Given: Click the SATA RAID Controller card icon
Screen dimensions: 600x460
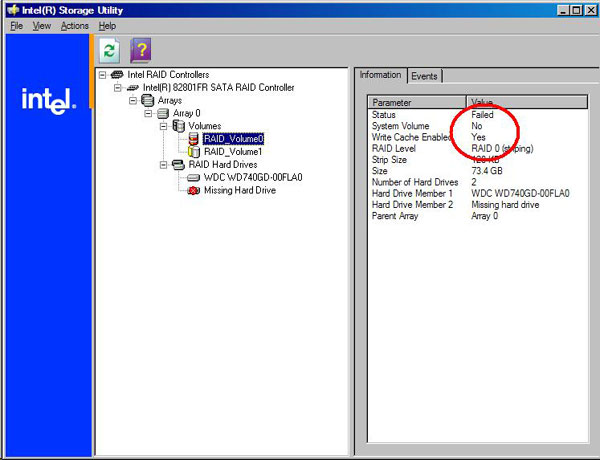Looking at the screenshot, I should point(132,88).
